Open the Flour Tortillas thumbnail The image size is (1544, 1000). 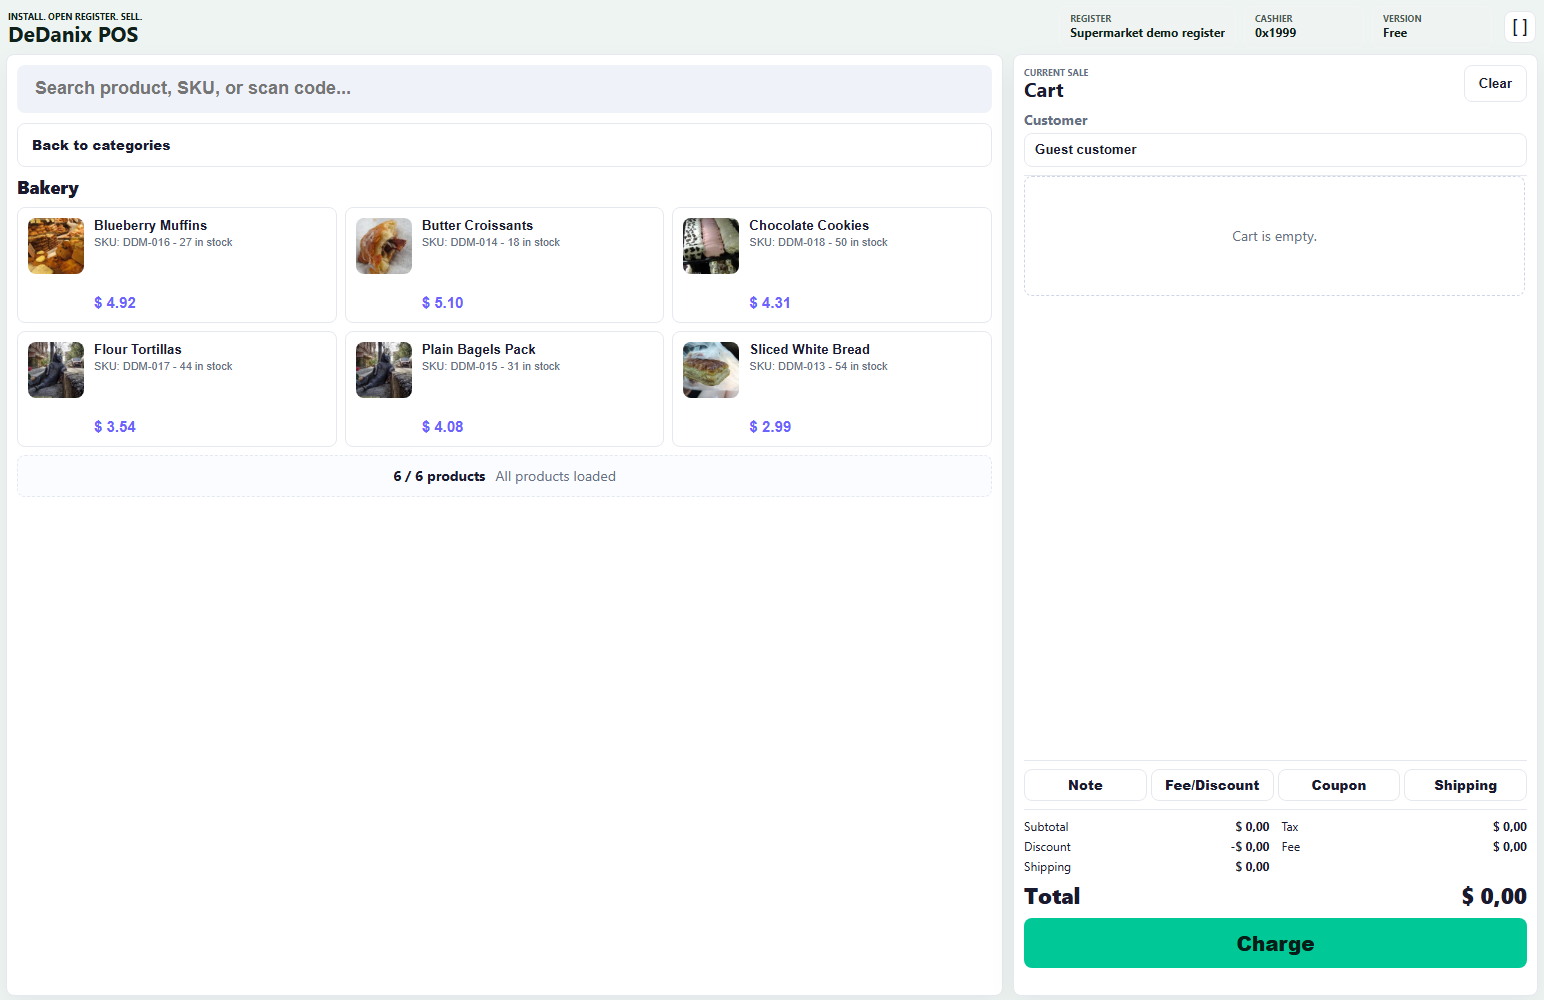tap(56, 370)
